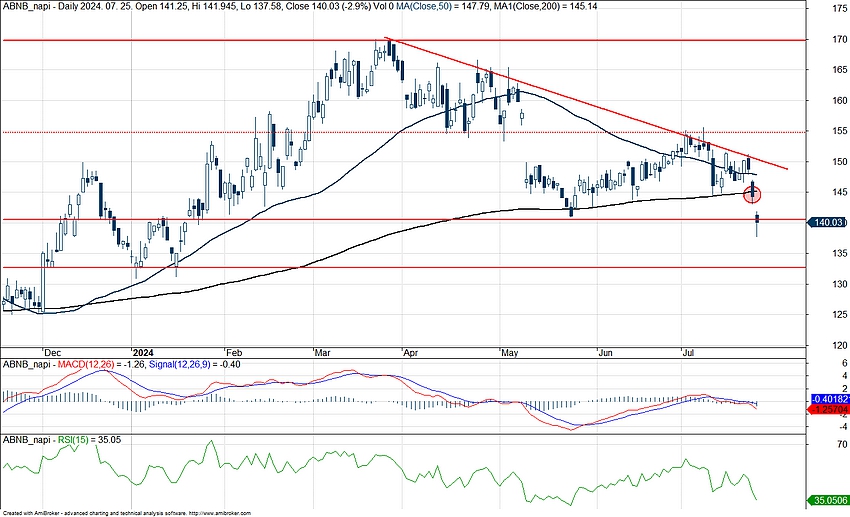This screenshot has width=850, height=517.
Task: Select the Signal(12,26,9) = -0.40 indicator label
Action: click(x=195, y=365)
